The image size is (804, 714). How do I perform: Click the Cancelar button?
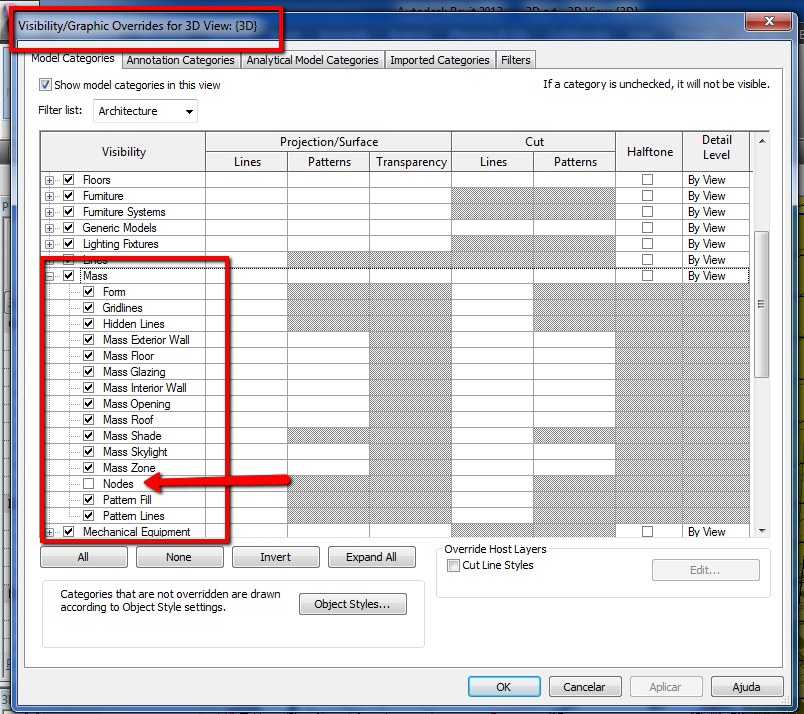[x=585, y=687]
